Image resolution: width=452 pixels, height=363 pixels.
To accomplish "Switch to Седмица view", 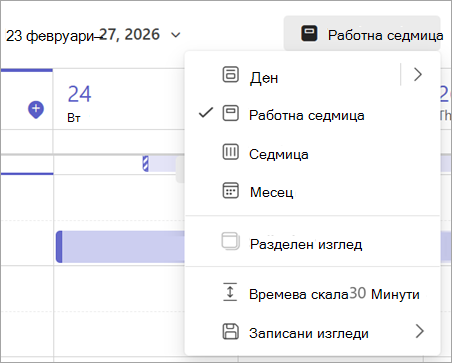I will click(x=312, y=153).
